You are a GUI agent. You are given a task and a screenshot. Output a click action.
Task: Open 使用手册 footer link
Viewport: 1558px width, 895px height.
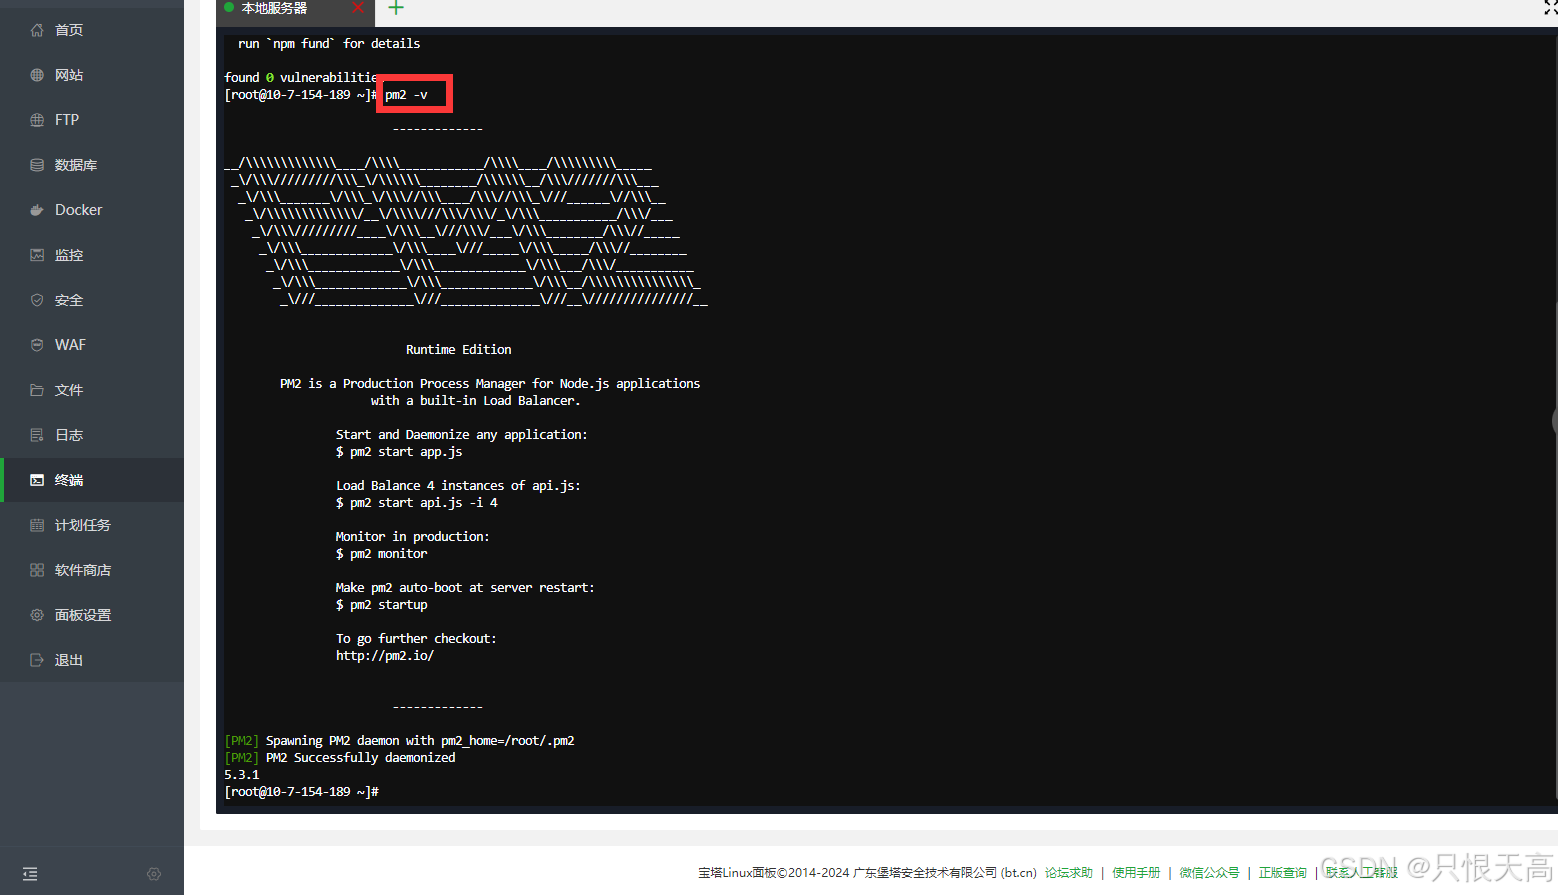(1136, 873)
